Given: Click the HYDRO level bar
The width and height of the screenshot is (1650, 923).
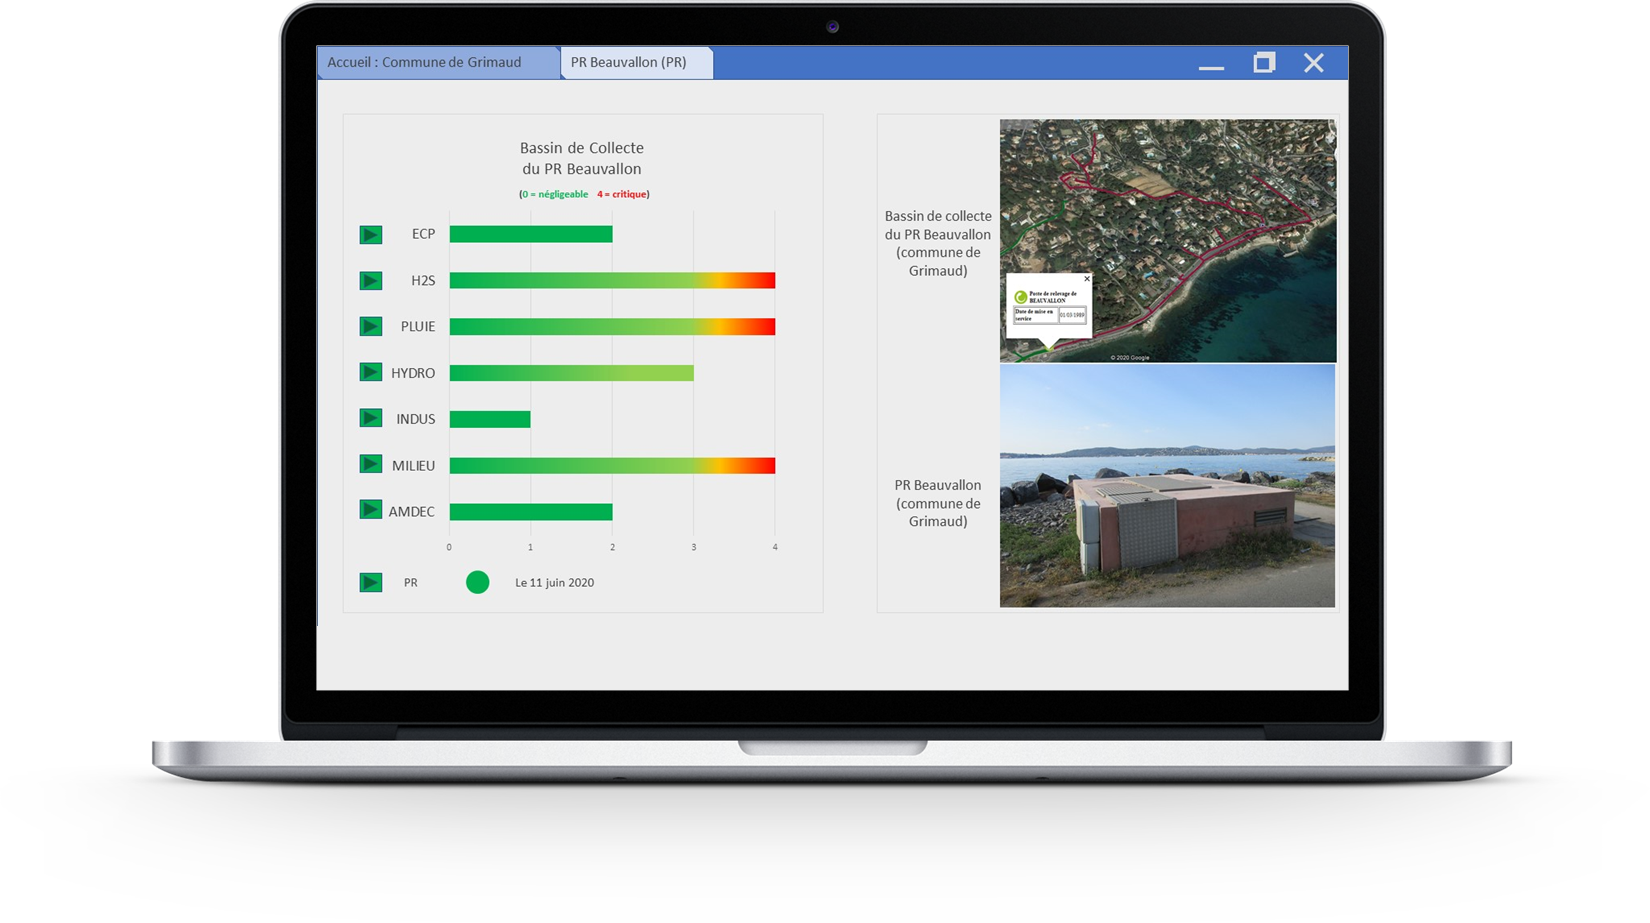Looking at the screenshot, I should pyautogui.click(x=572, y=373).
